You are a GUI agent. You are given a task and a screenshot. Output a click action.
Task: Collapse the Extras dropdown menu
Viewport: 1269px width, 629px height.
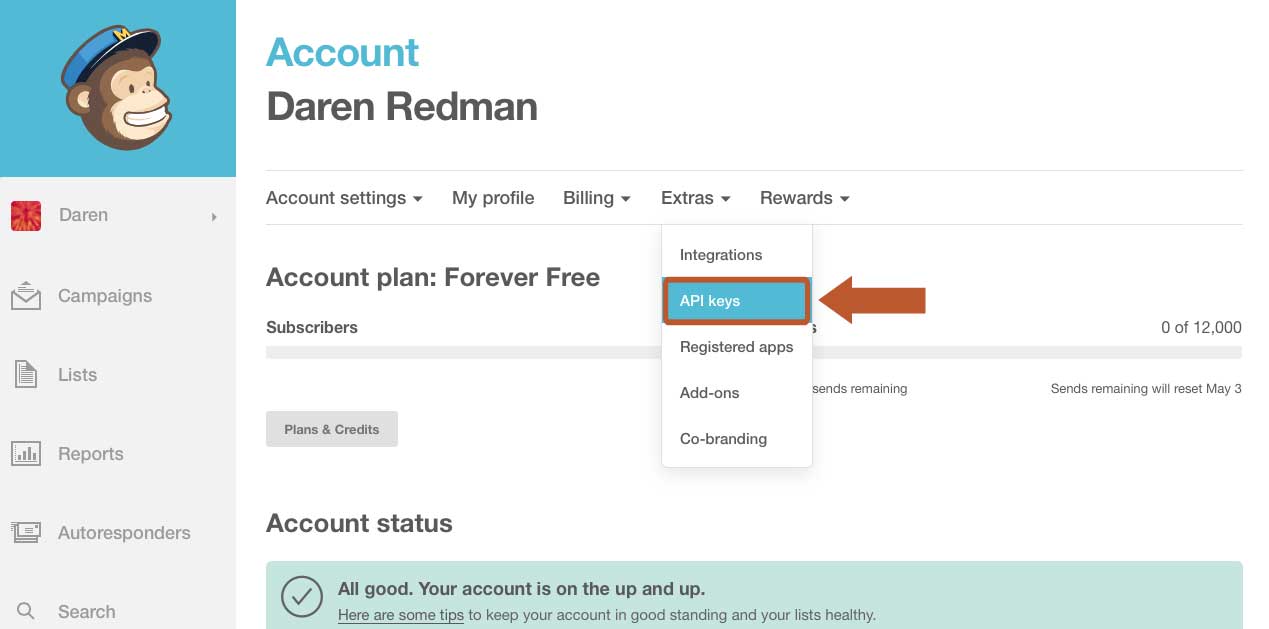(695, 198)
